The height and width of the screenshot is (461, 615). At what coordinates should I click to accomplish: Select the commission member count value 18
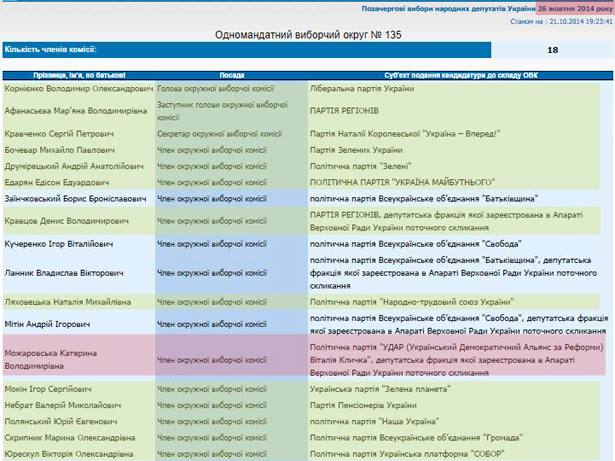(x=552, y=49)
